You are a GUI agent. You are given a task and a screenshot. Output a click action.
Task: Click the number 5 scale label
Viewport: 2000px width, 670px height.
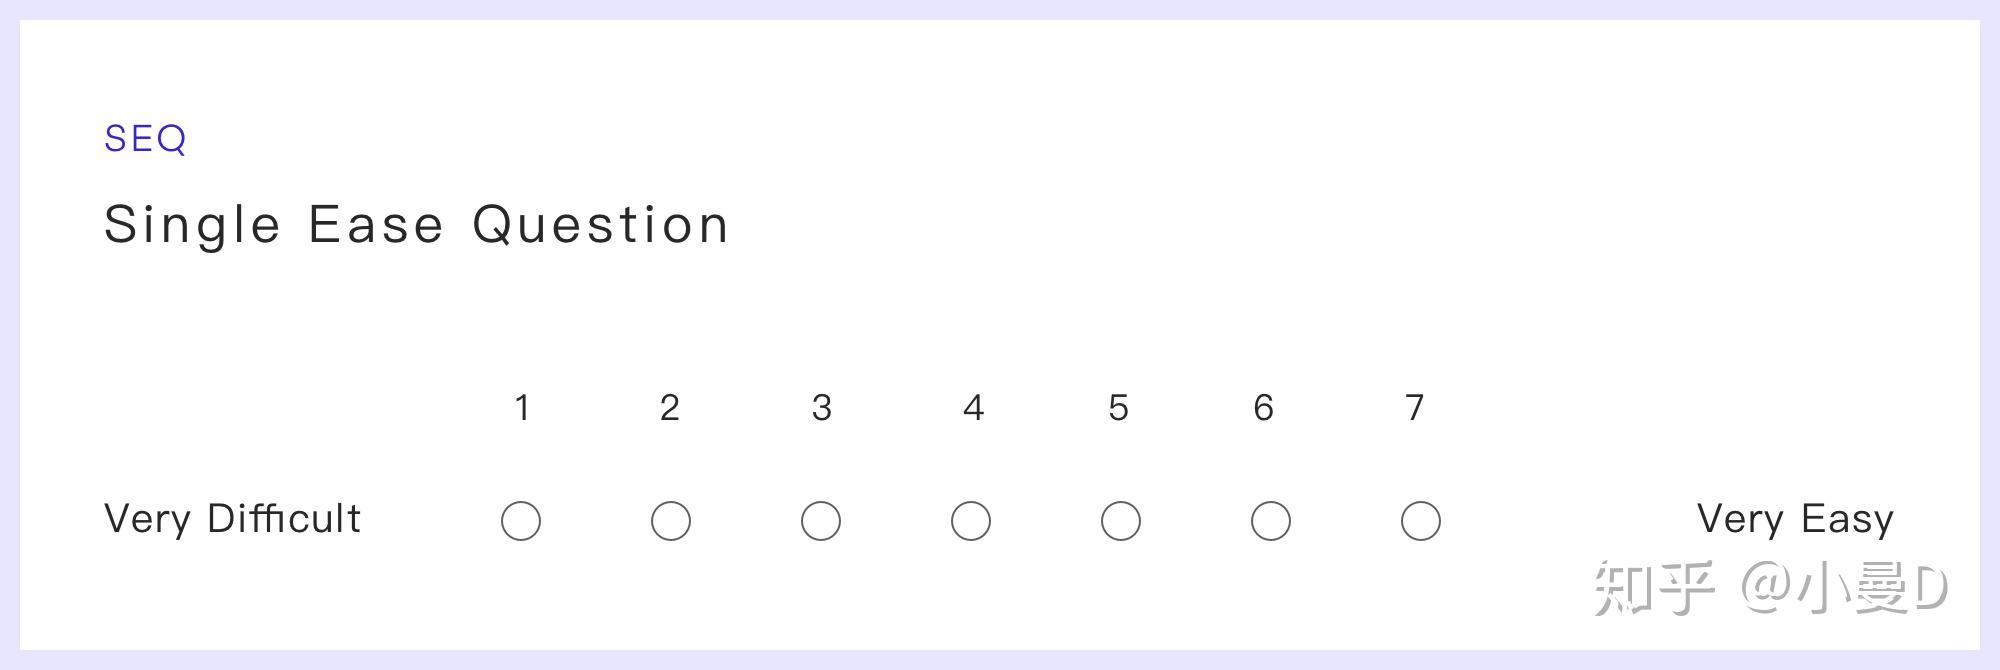[1118, 407]
